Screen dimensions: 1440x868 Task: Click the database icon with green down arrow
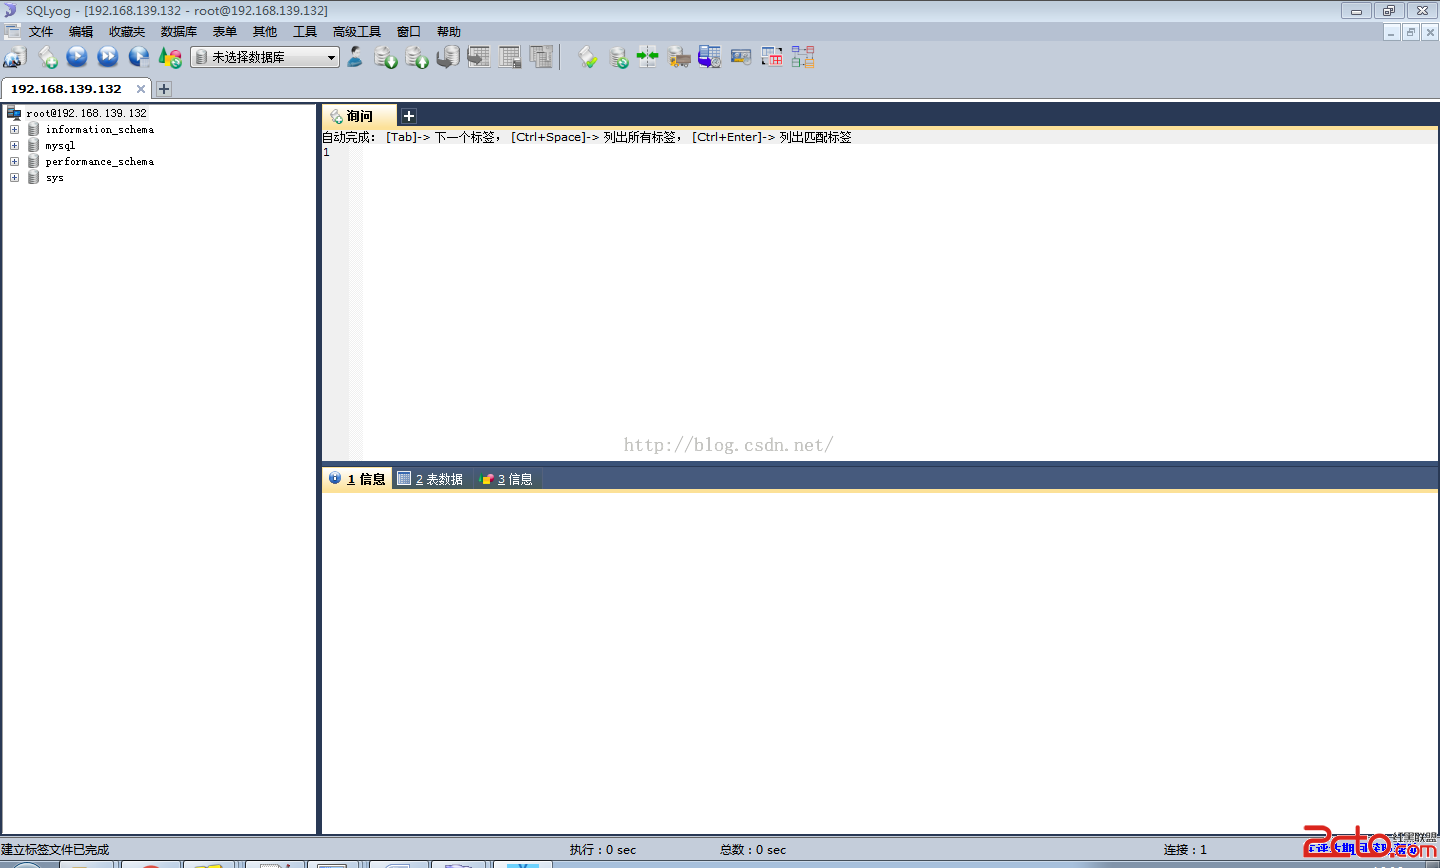coord(386,57)
